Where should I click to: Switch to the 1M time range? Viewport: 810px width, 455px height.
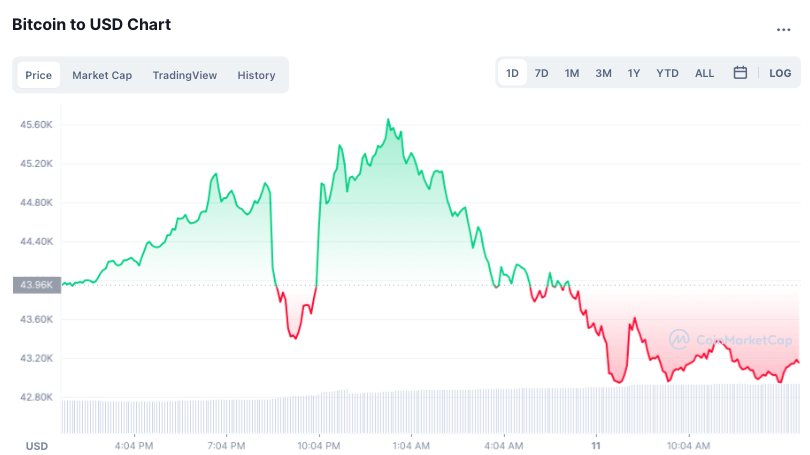(x=572, y=73)
